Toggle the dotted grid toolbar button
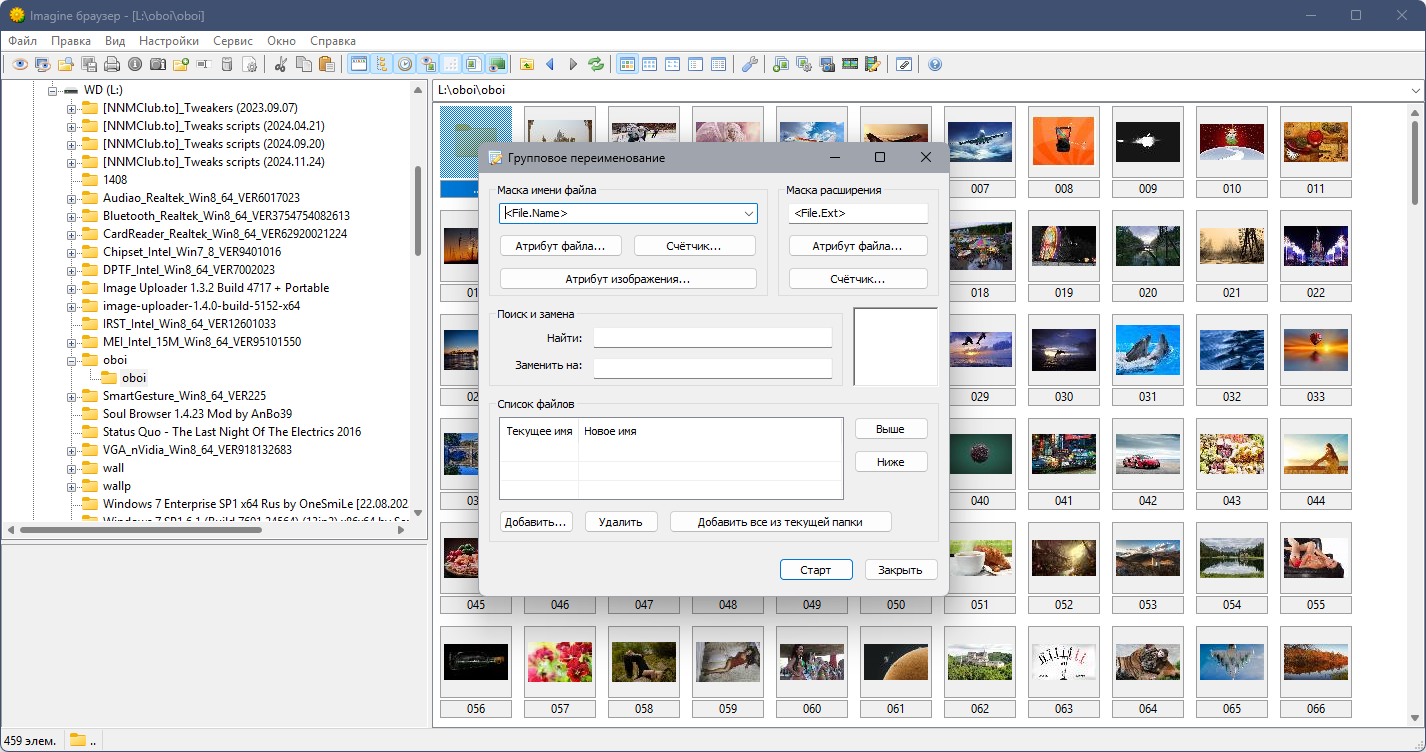 coord(450,64)
